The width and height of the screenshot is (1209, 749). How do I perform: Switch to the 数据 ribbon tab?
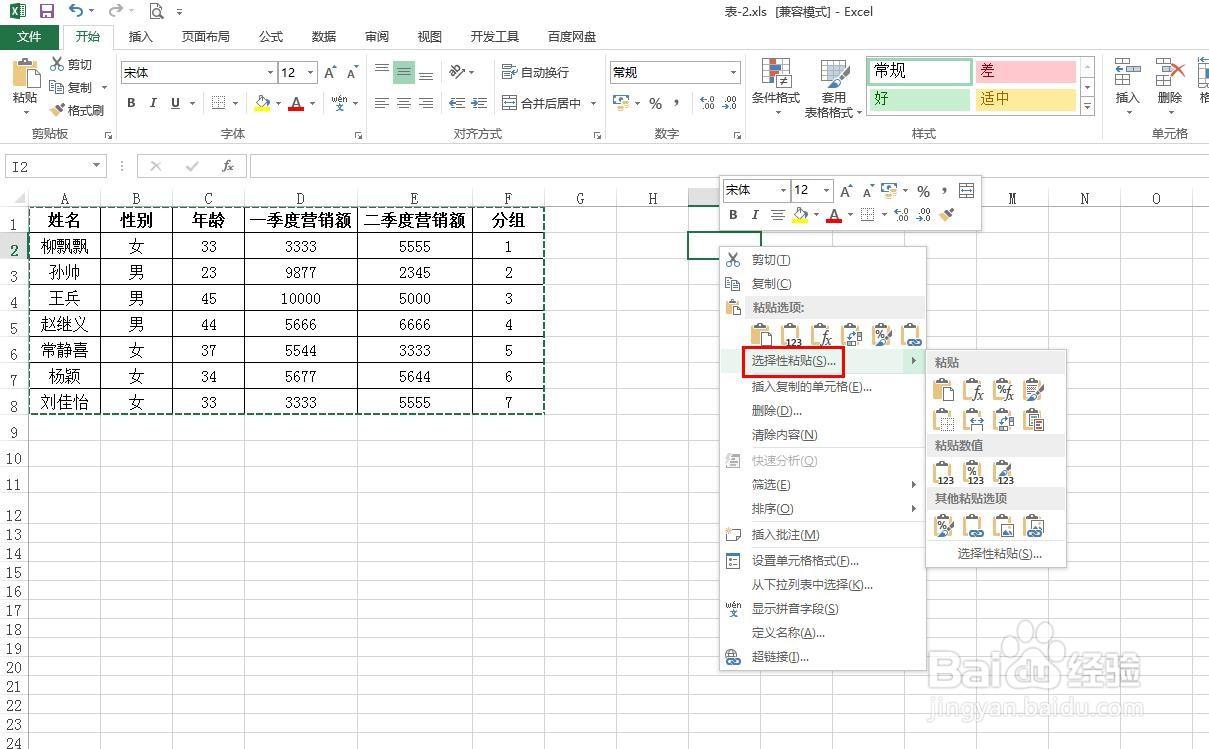click(x=323, y=36)
